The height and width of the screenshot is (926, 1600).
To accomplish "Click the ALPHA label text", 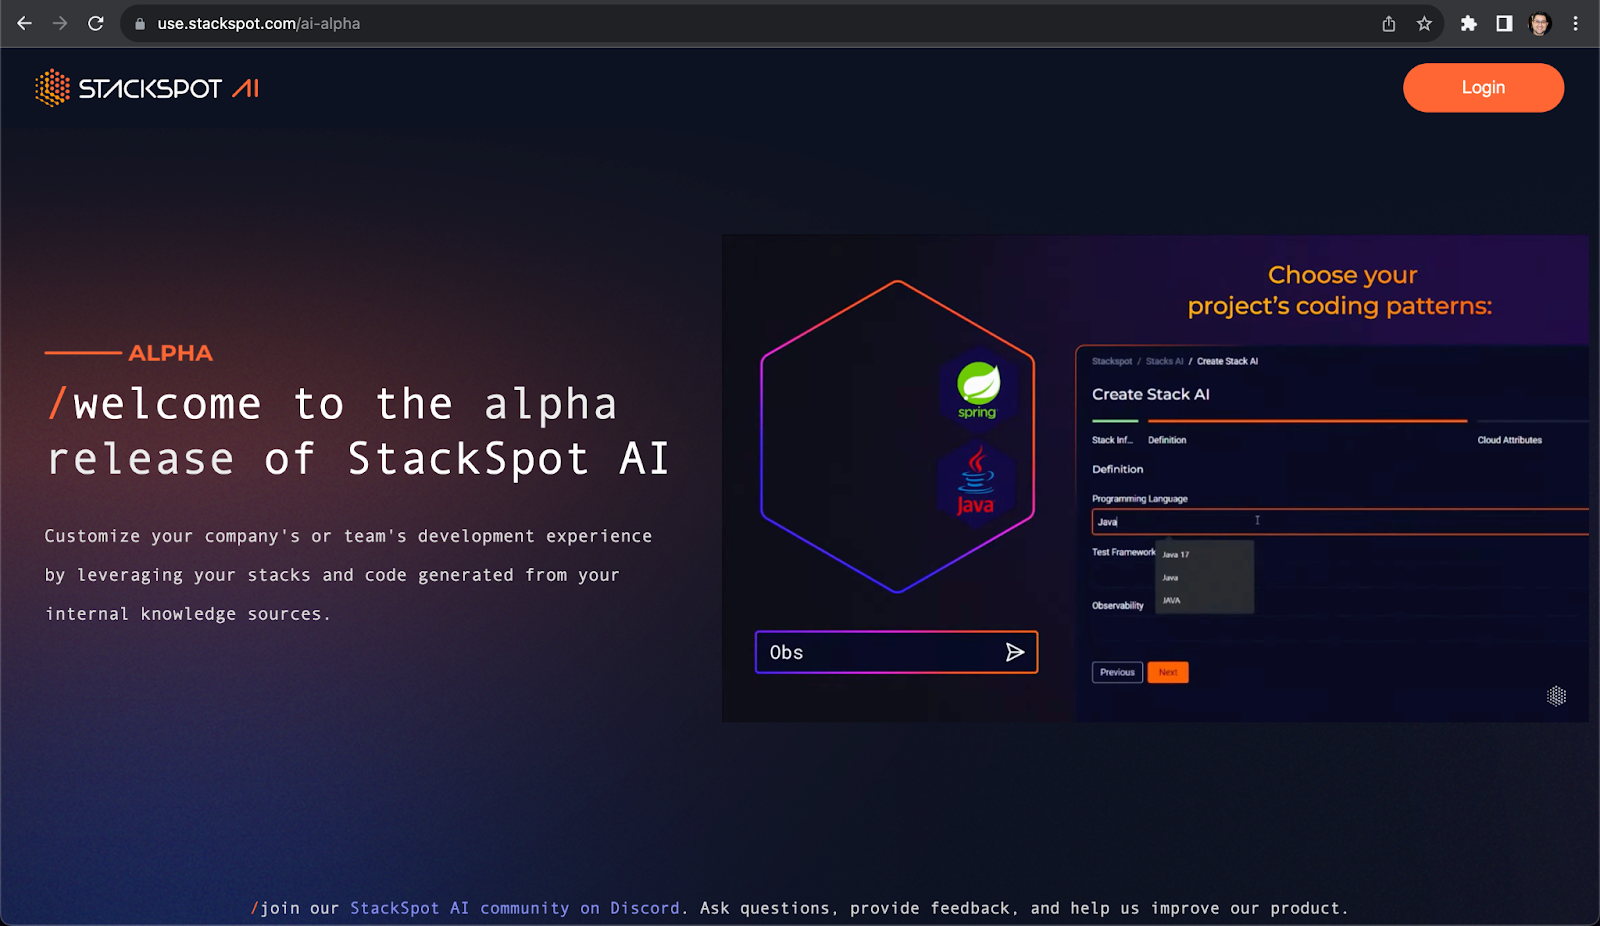I will (x=170, y=353).
